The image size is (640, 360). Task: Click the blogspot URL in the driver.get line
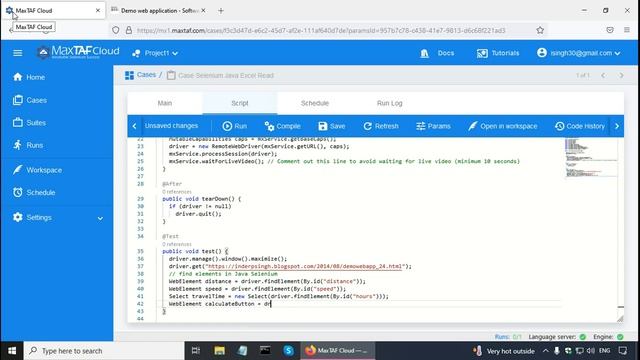coord(304,266)
